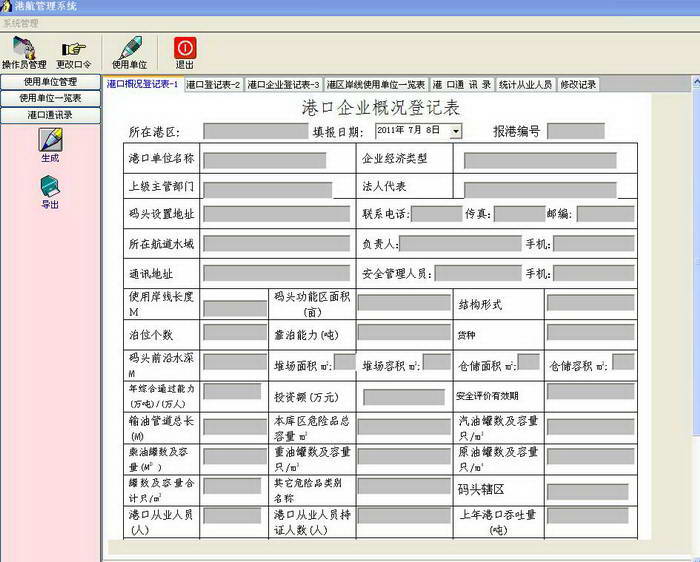This screenshot has width=700, height=562.
Task: Click the 手机 field beside 安全管理人员
Action: [594, 273]
